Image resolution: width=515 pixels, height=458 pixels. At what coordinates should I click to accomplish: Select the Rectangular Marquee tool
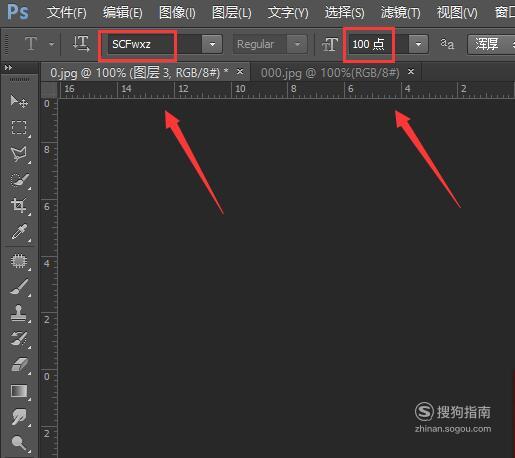19,127
